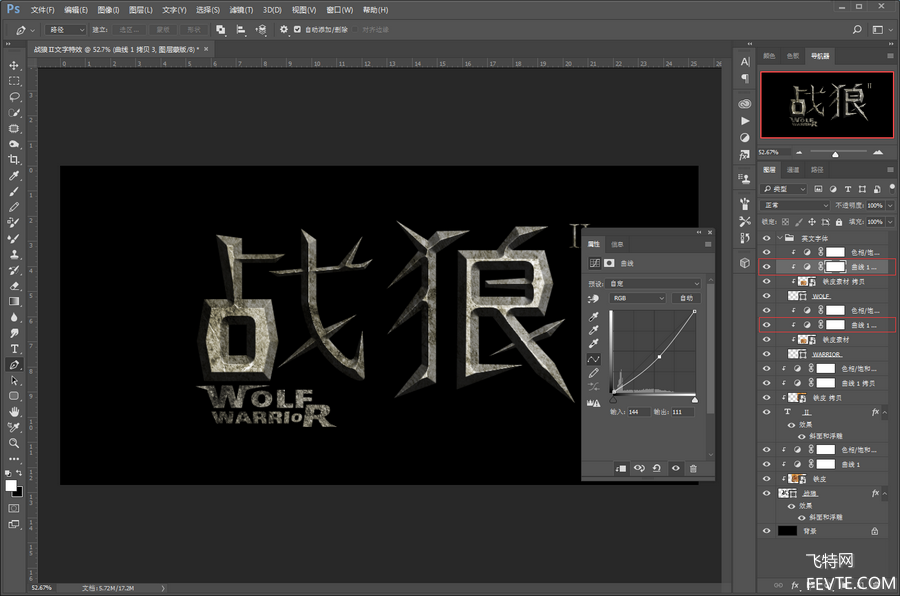Select the Rectangular Marquee tool
The image size is (900, 596).
point(14,81)
